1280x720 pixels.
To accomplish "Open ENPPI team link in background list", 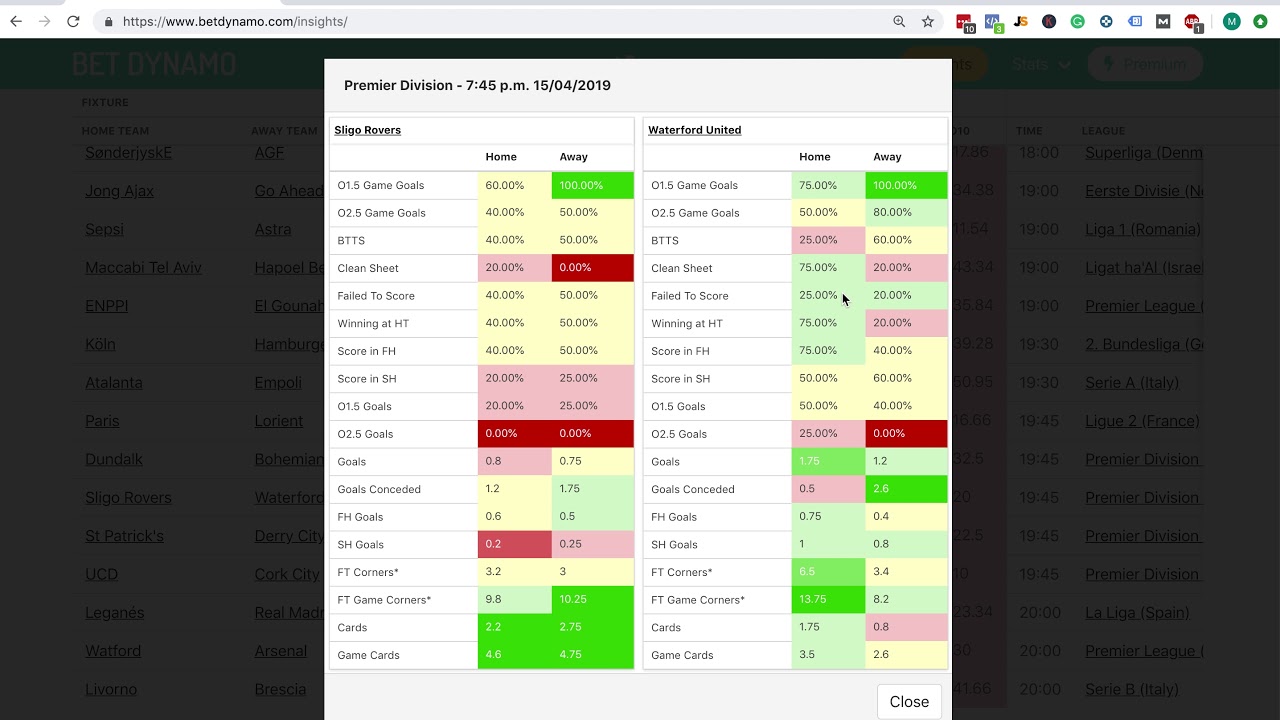I will click(107, 306).
